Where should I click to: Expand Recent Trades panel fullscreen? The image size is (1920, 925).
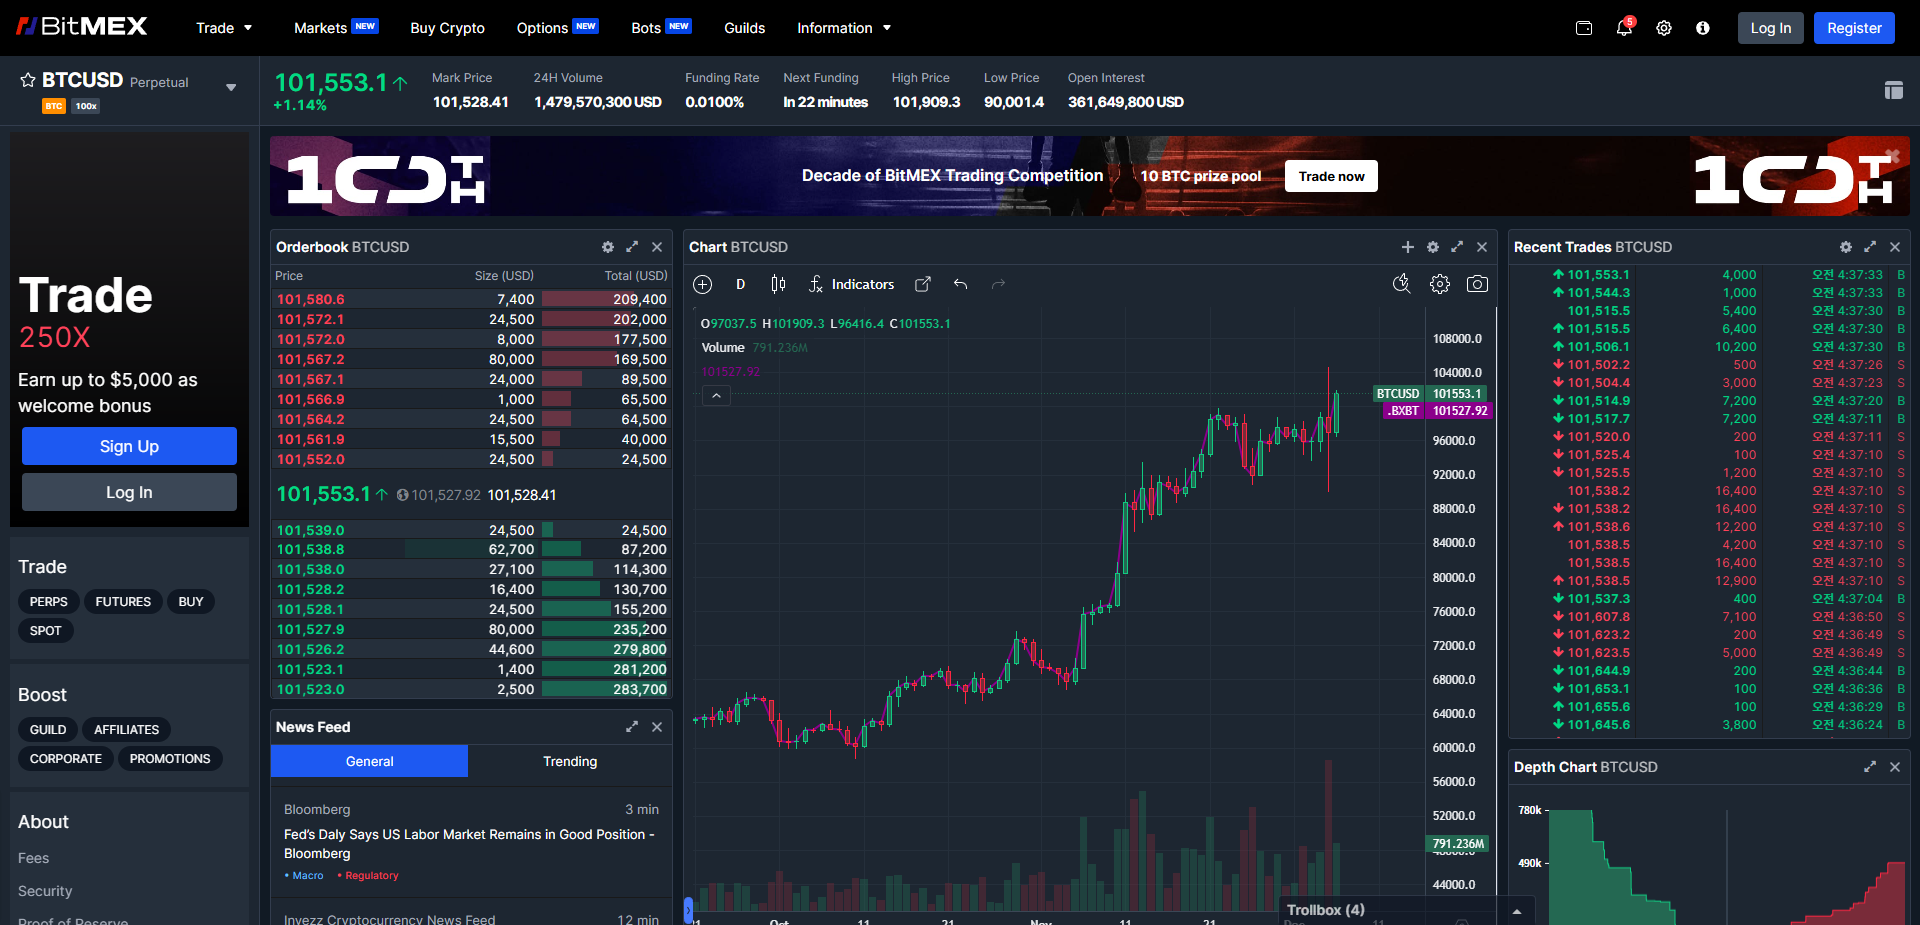(x=1870, y=247)
